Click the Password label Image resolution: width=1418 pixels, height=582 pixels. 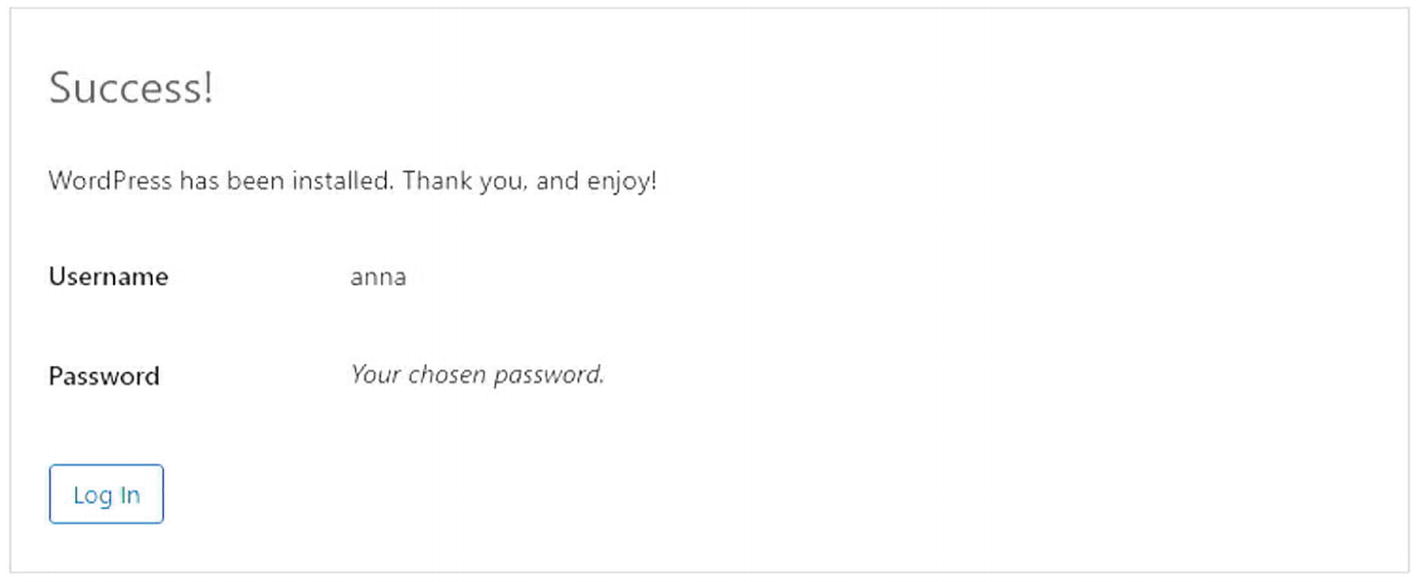(104, 376)
